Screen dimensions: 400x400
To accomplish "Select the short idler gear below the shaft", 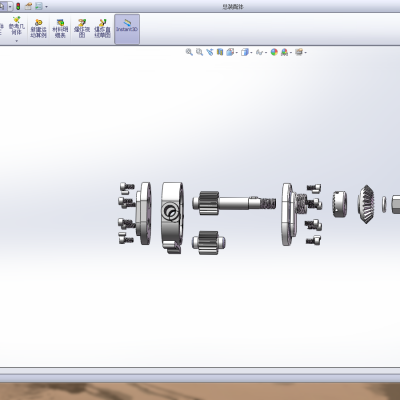I will pyautogui.click(x=209, y=243).
